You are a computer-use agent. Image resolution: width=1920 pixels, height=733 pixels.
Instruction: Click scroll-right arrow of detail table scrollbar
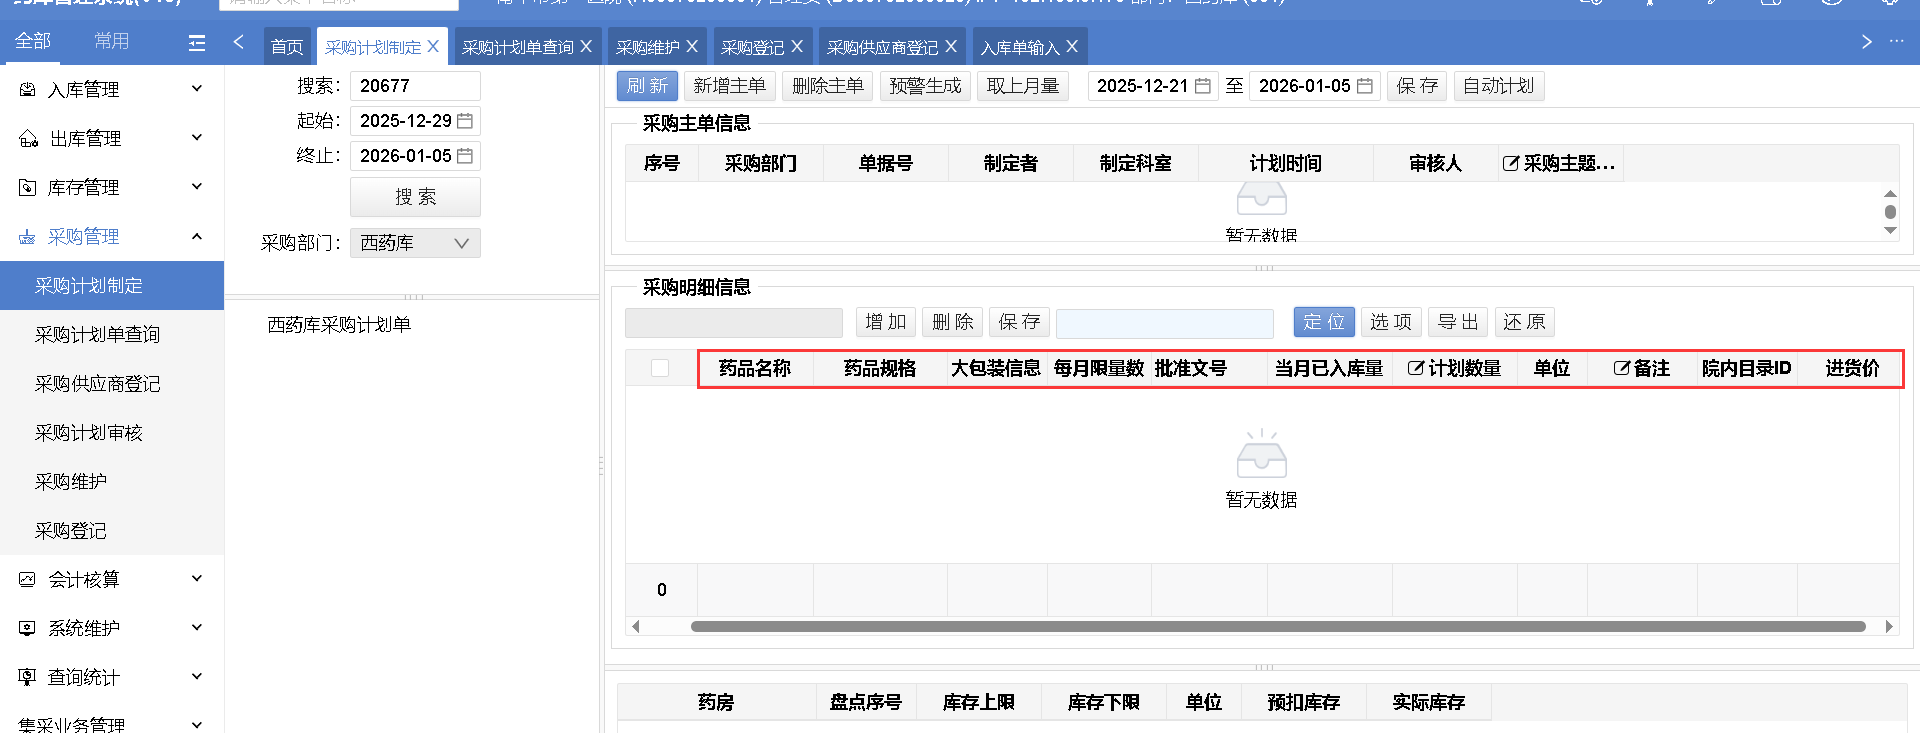pos(1889,627)
